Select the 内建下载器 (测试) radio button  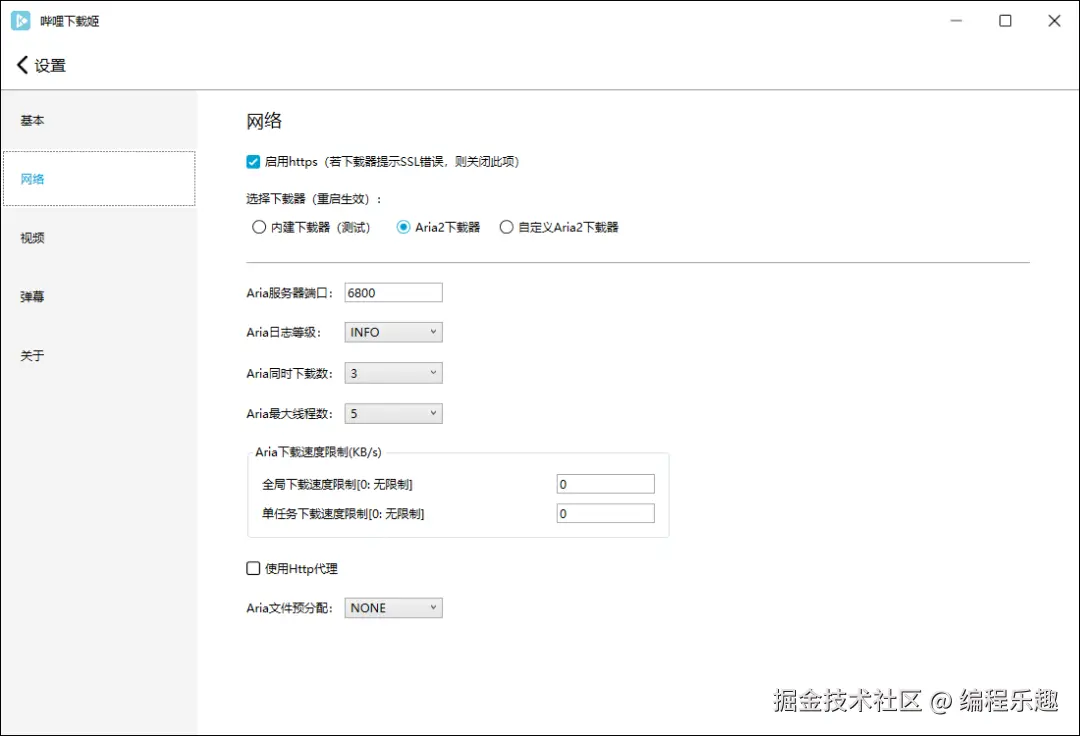[x=259, y=227]
